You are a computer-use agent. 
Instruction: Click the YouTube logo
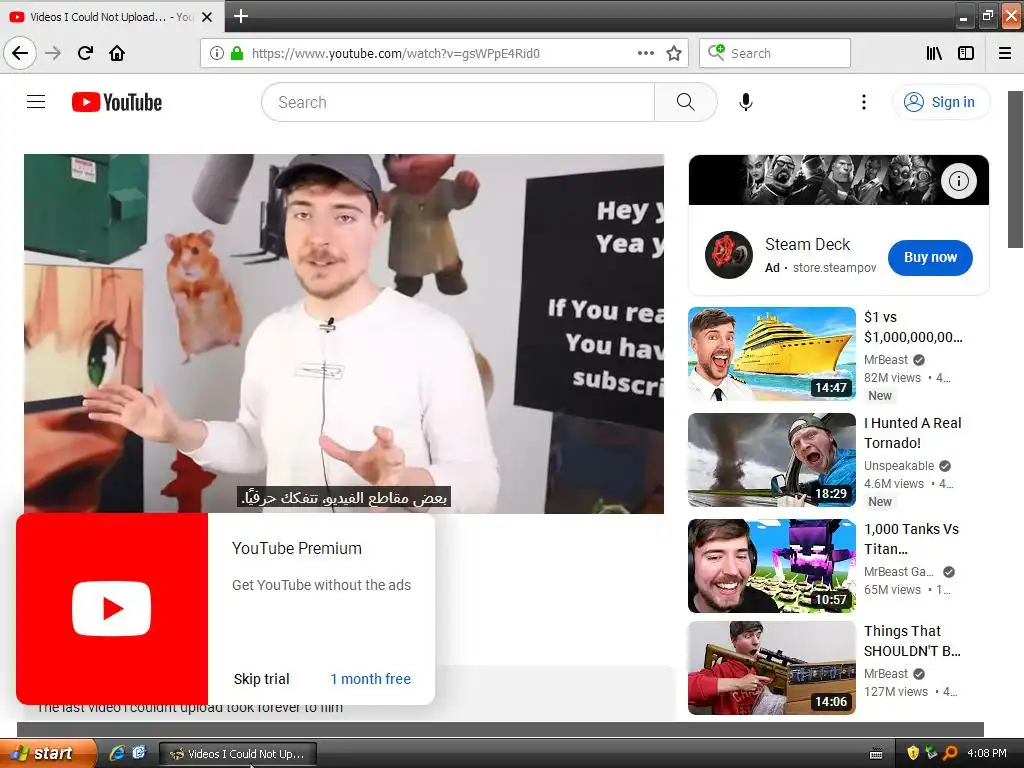(117, 103)
